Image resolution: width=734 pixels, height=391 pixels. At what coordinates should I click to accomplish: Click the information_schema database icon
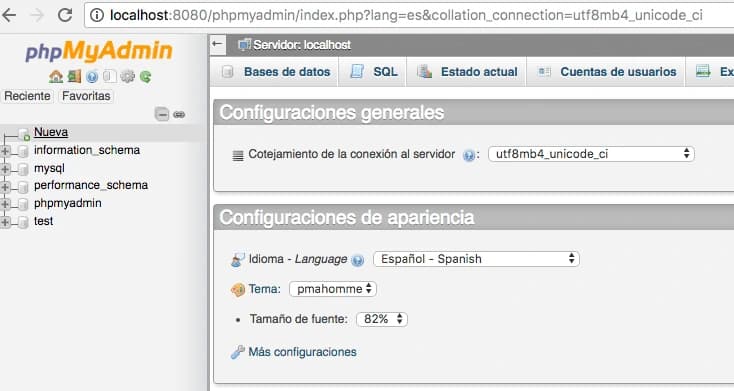(x=23, y=151)
